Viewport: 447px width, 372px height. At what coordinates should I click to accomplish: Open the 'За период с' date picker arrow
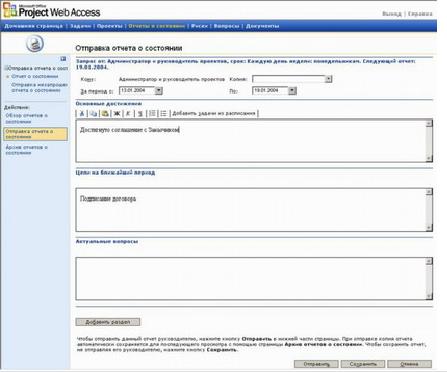tap(159, 91)
